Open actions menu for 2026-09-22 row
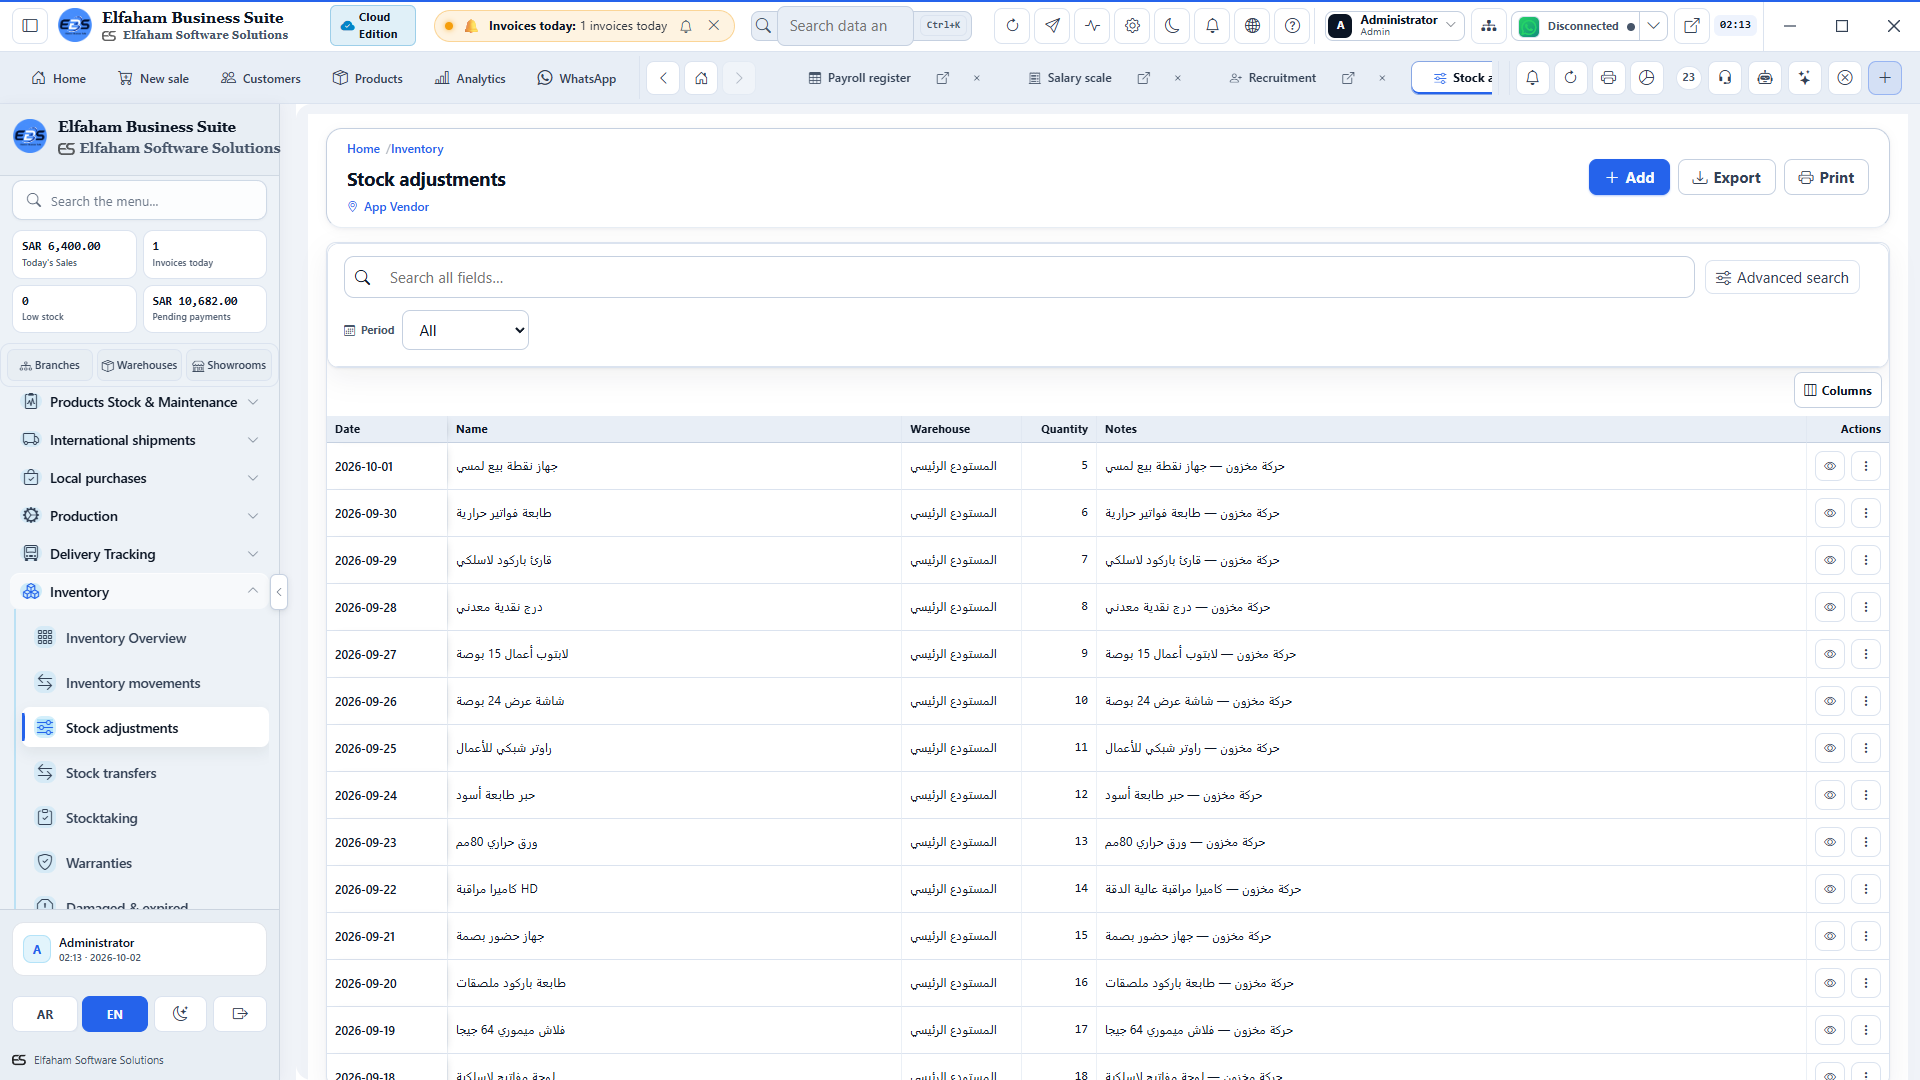 tap(1866, 889)
